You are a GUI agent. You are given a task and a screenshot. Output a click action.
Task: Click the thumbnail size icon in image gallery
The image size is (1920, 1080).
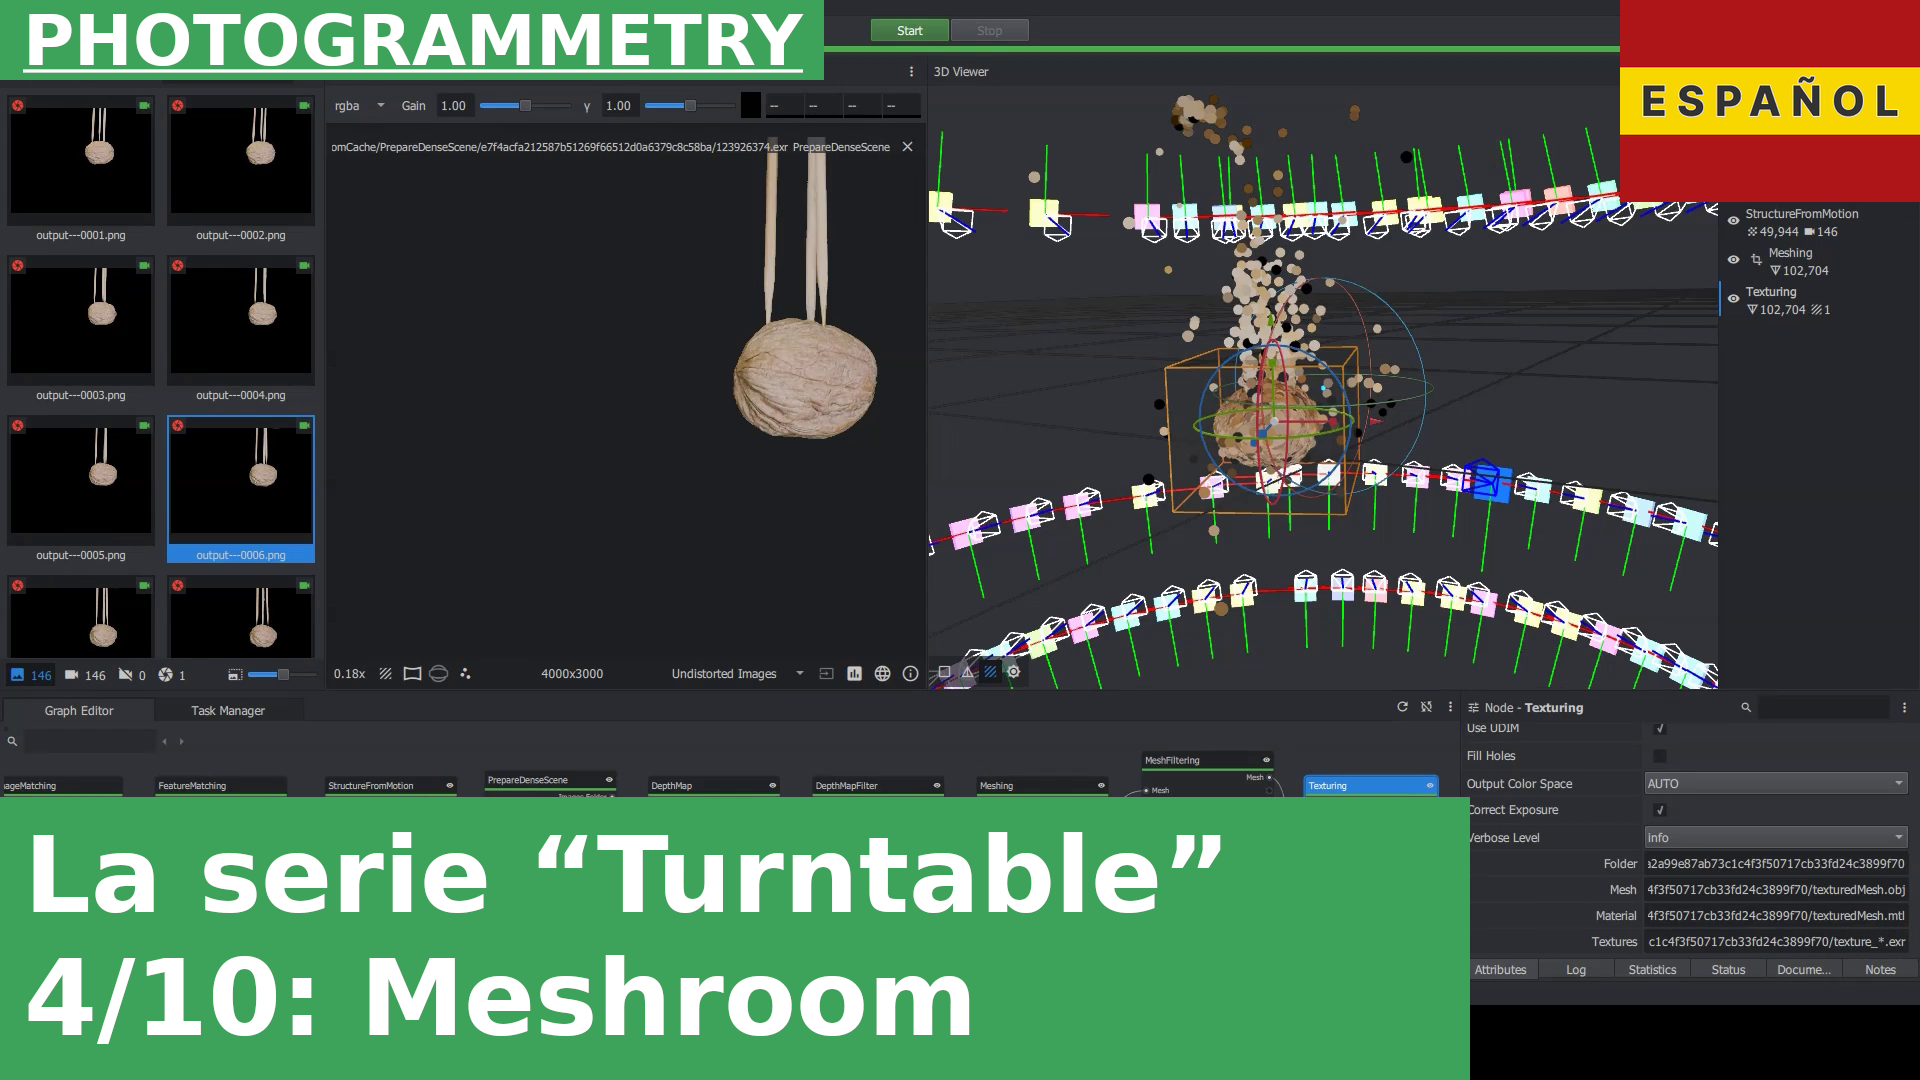235,675
